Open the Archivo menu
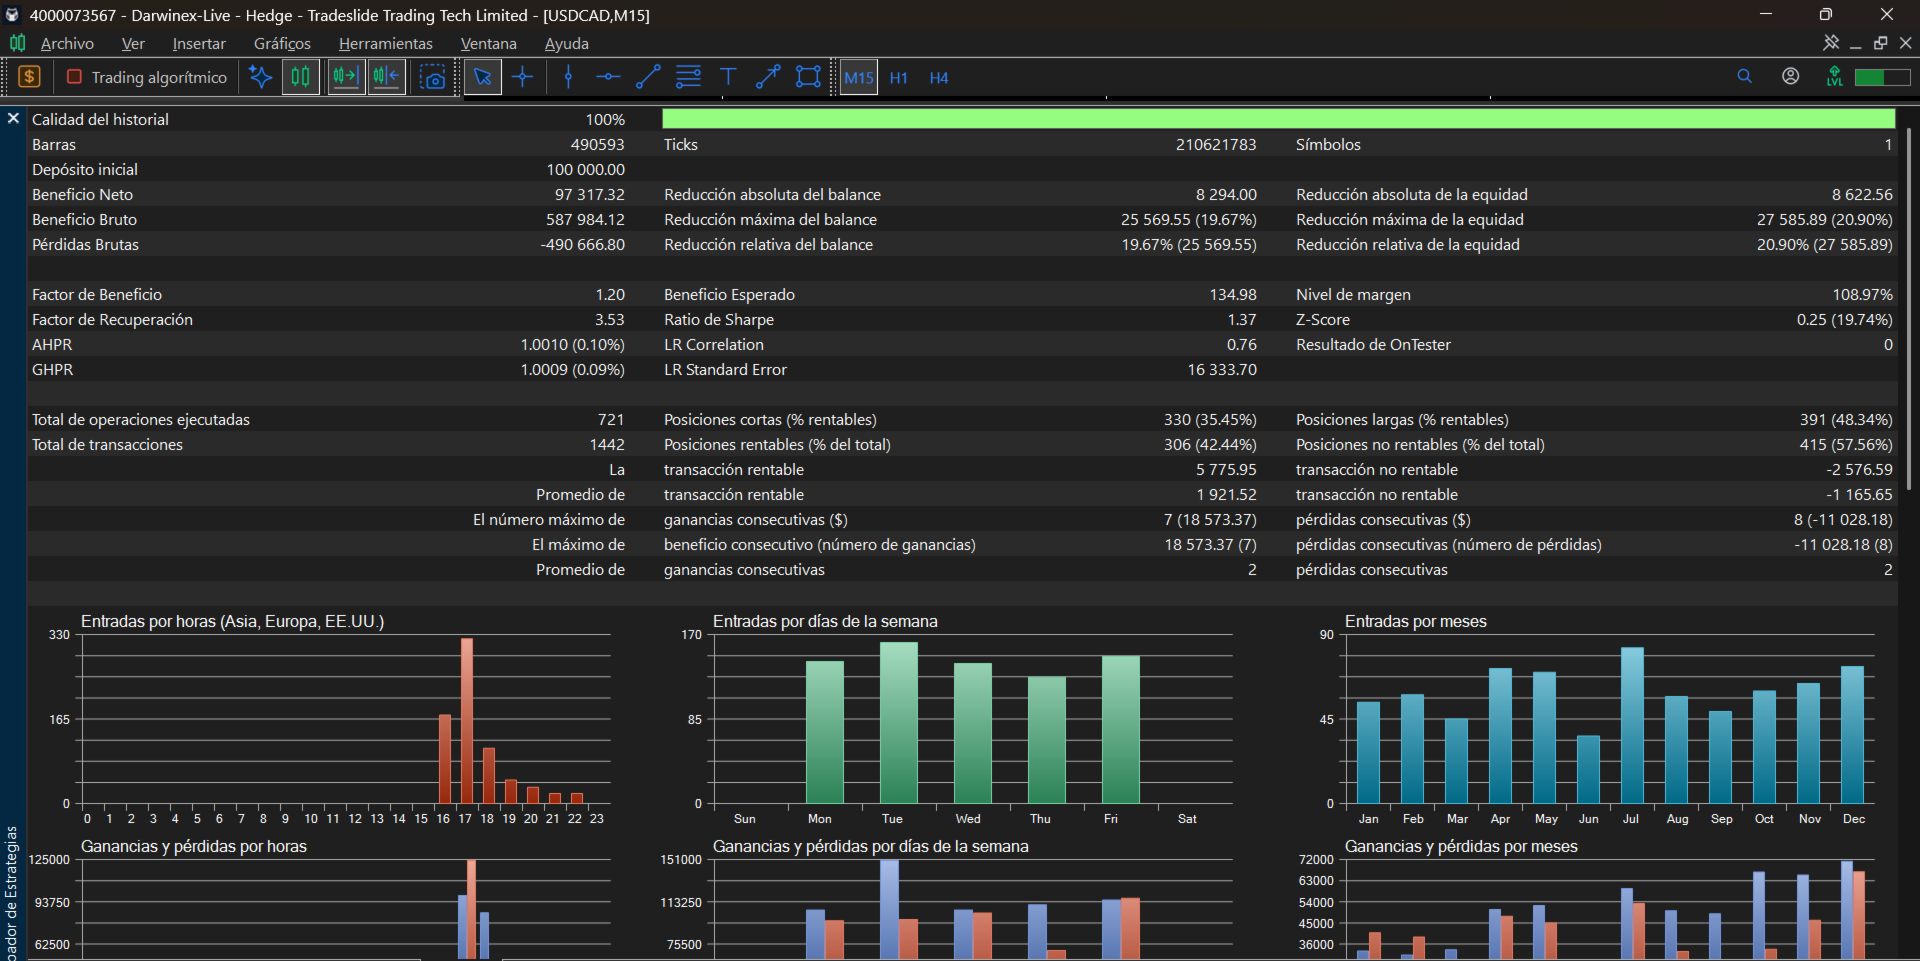Viewport: 1920px width, 961px height. [x=67, y=44]
